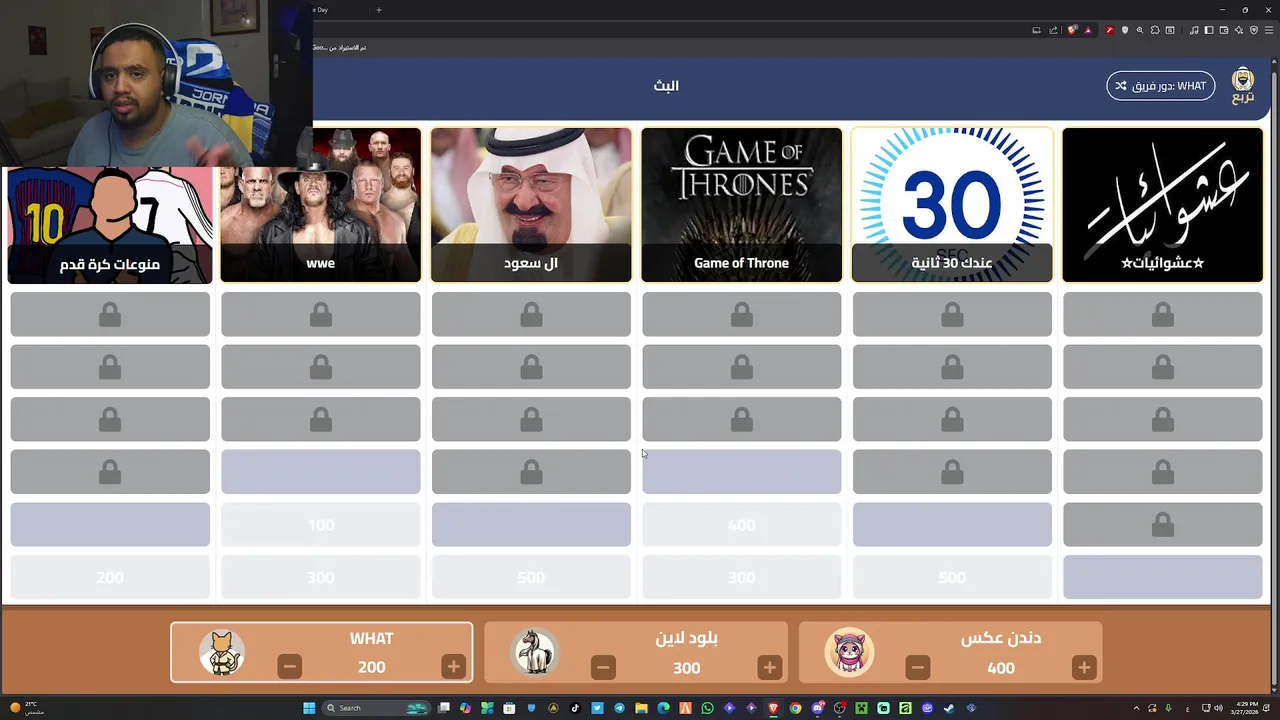Decrease دندن عكس team score with minus
This screenshot has height=720, width=1280.
point(917,667)
